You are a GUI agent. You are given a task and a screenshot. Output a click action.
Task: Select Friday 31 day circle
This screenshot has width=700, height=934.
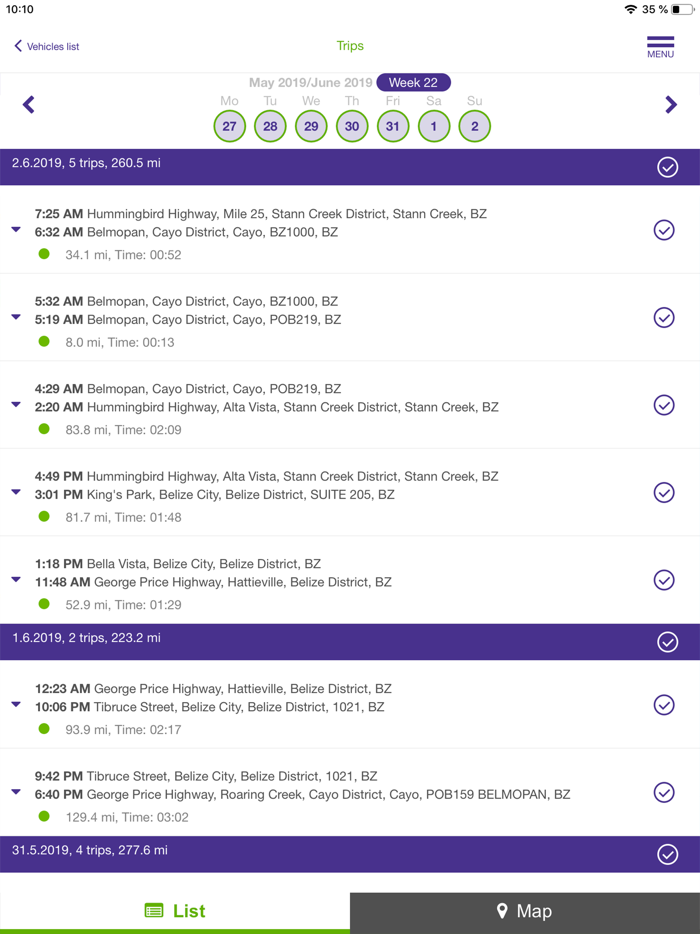tap(393, 126)
